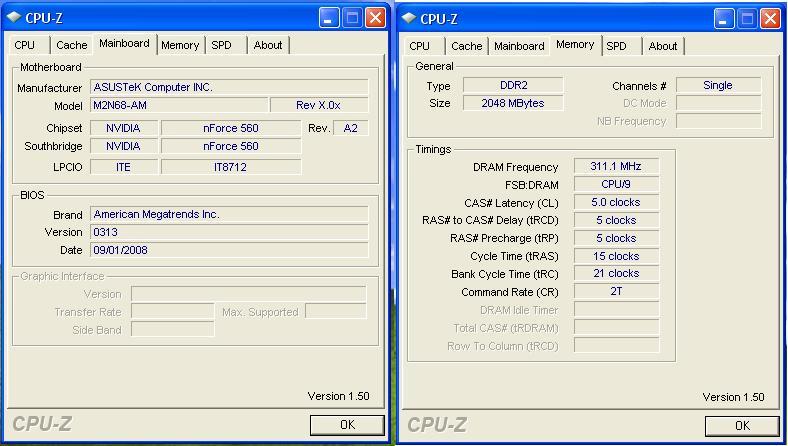Click BIOS Brand field American Megatrends Inc.
The width and height of the screenshot is (788, 446).
pyautogui.click(x=229, y=215)
